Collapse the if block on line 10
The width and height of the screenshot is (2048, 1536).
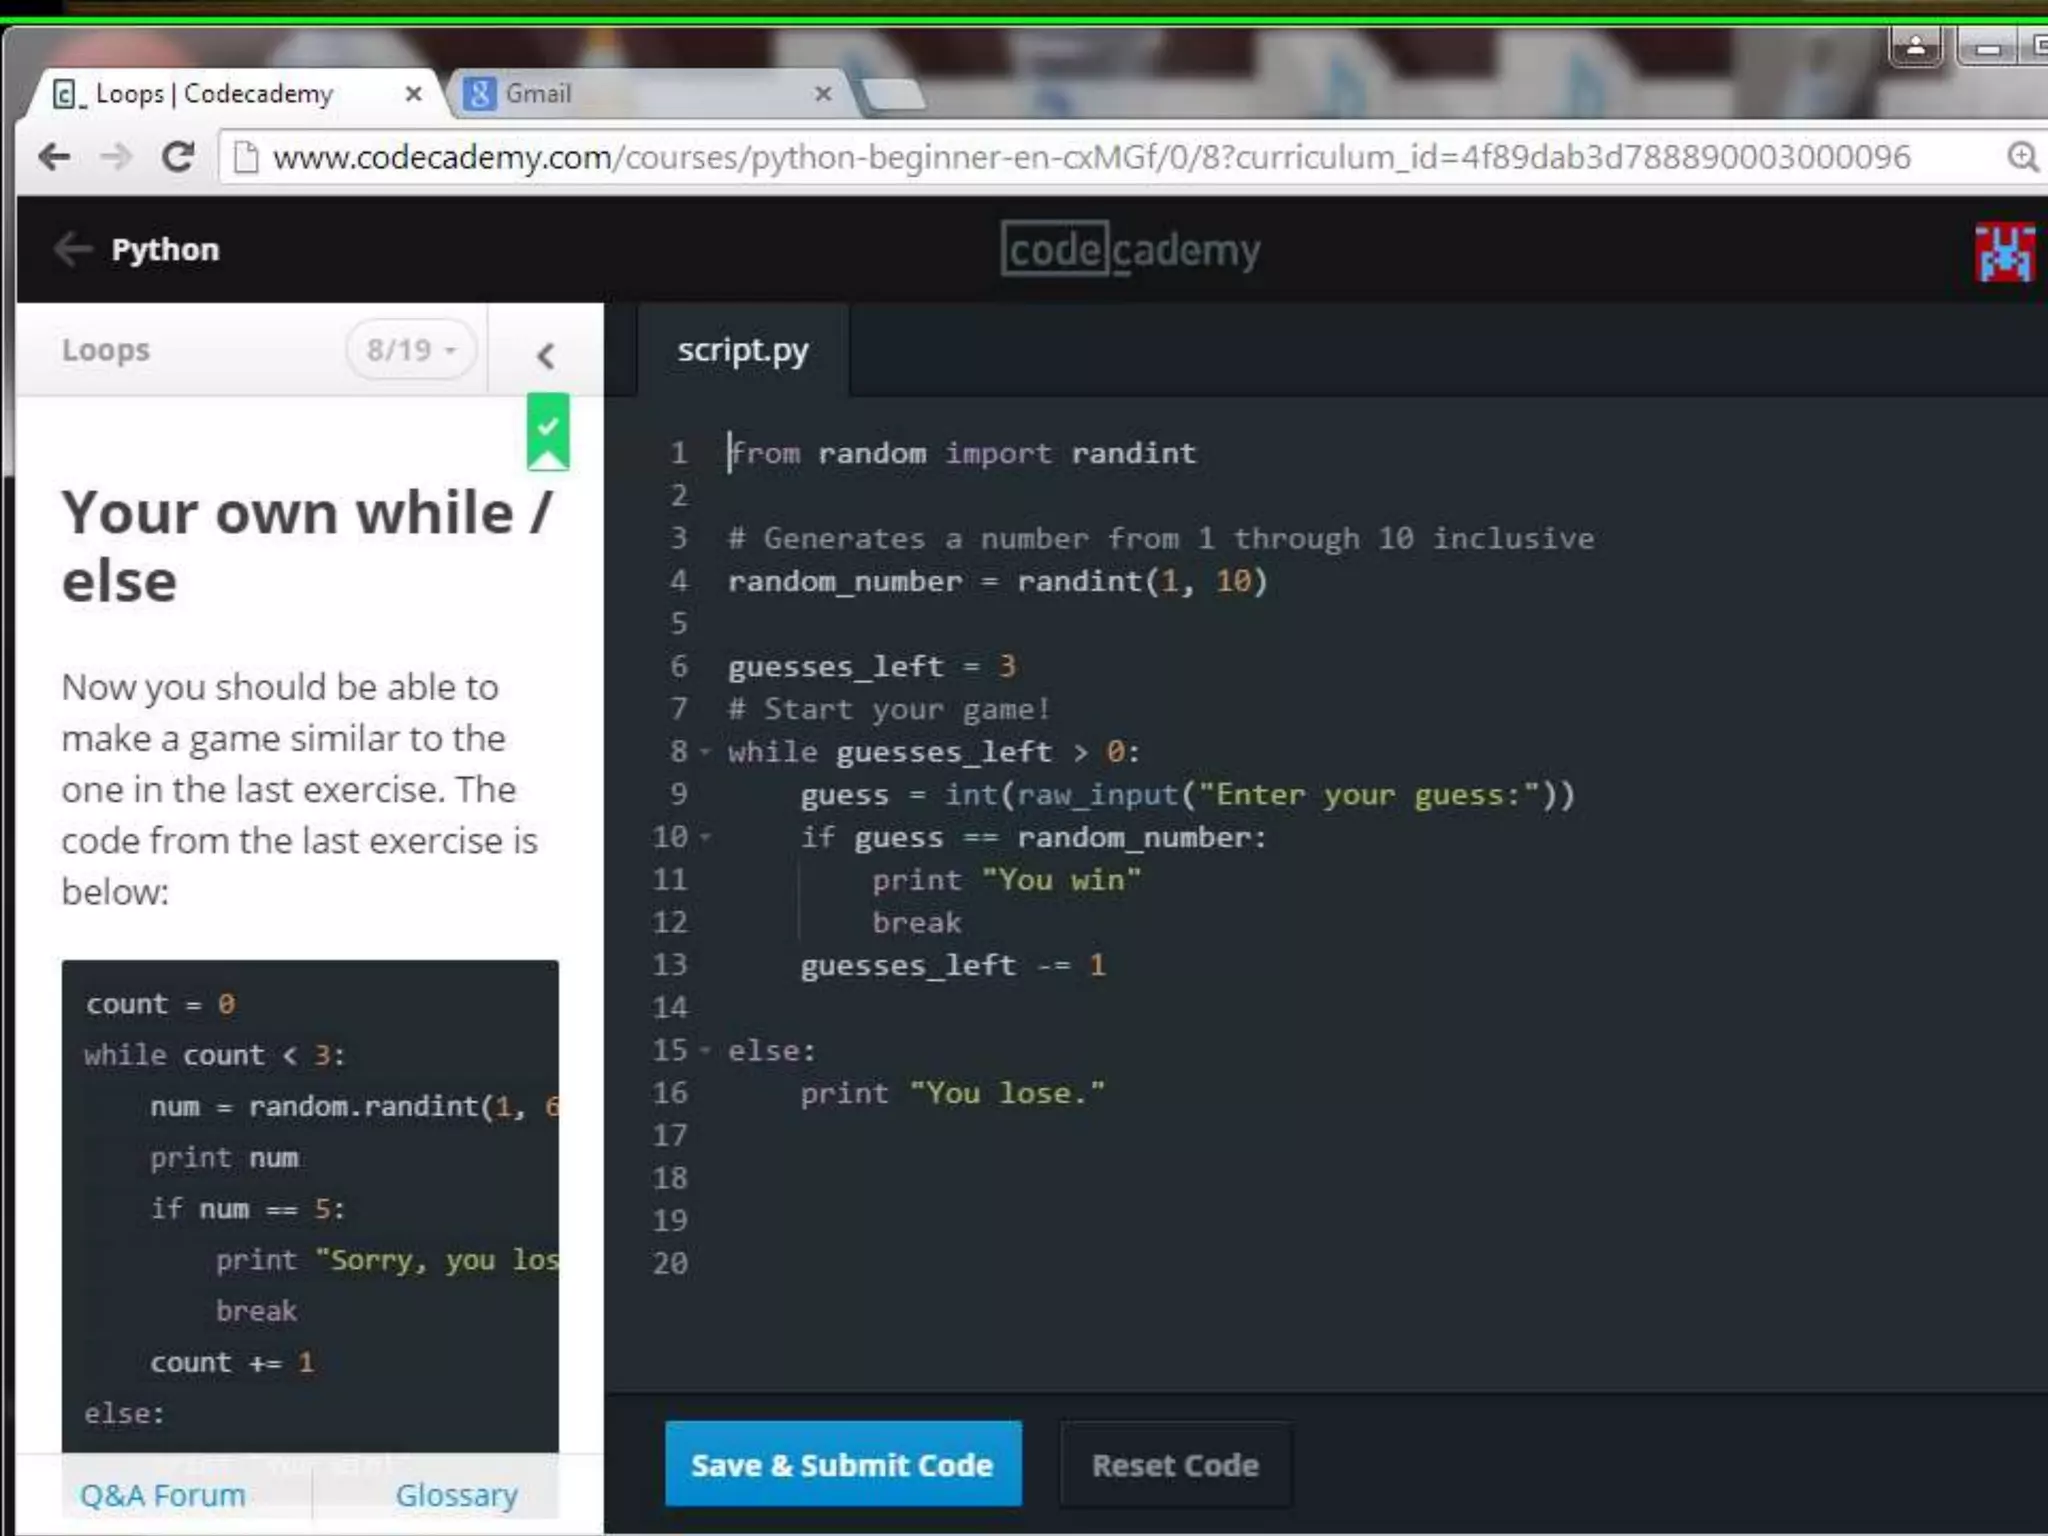click(x=706, y=837)
